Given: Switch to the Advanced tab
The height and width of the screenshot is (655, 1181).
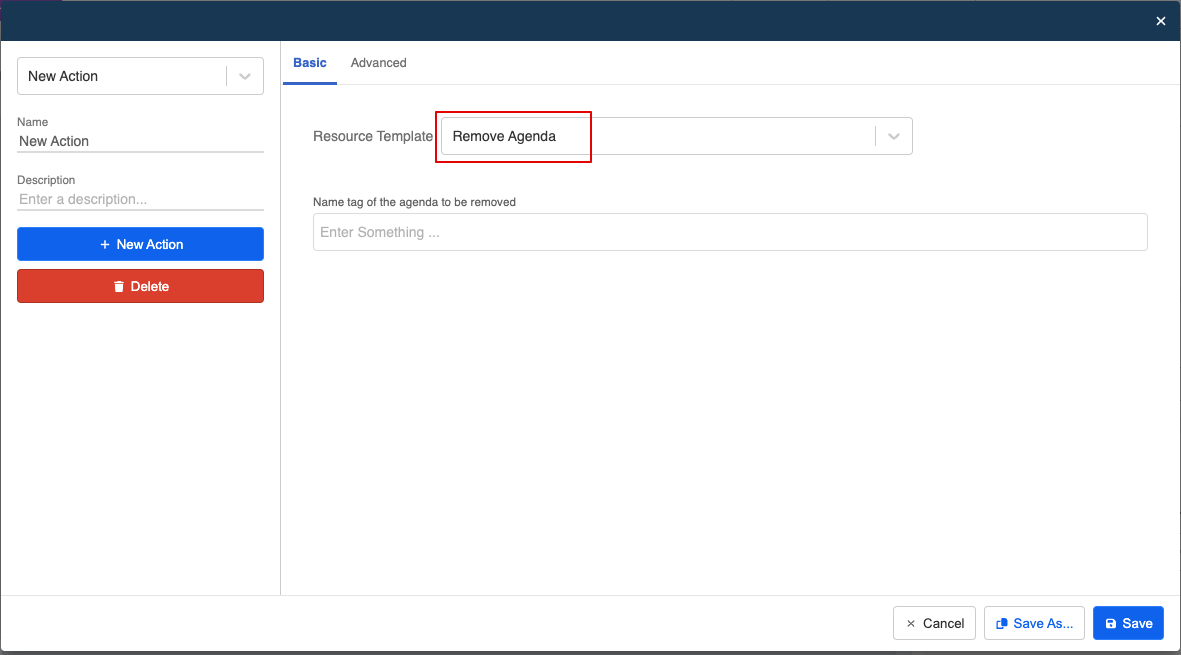Looking at the screenshot, I should [x=378, y=62].
